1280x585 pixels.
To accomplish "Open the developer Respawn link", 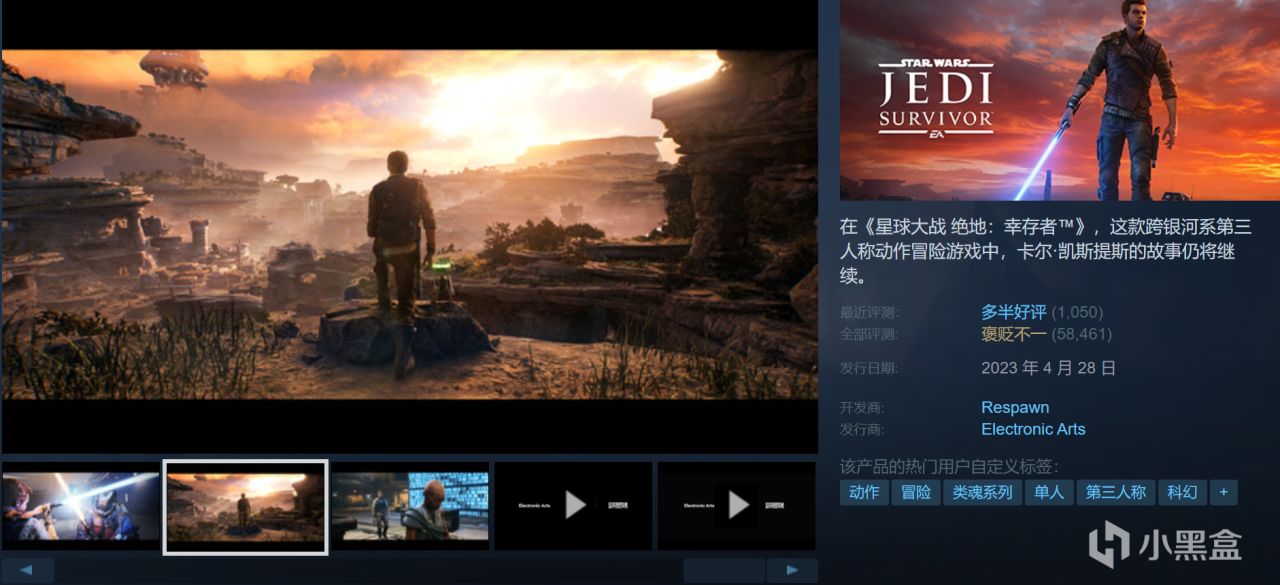I will point(1015,407).
